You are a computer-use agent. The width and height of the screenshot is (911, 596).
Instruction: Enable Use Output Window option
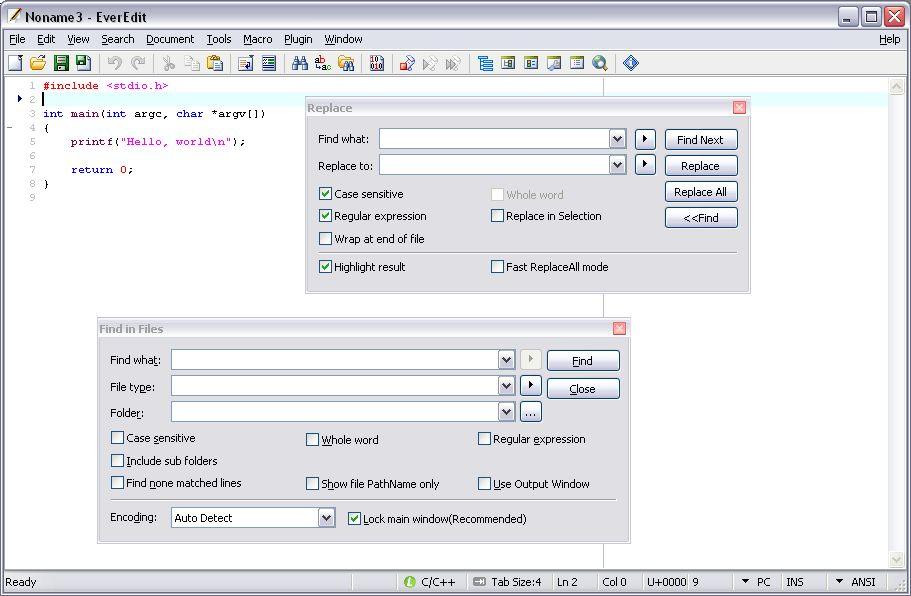coord(485,483)
